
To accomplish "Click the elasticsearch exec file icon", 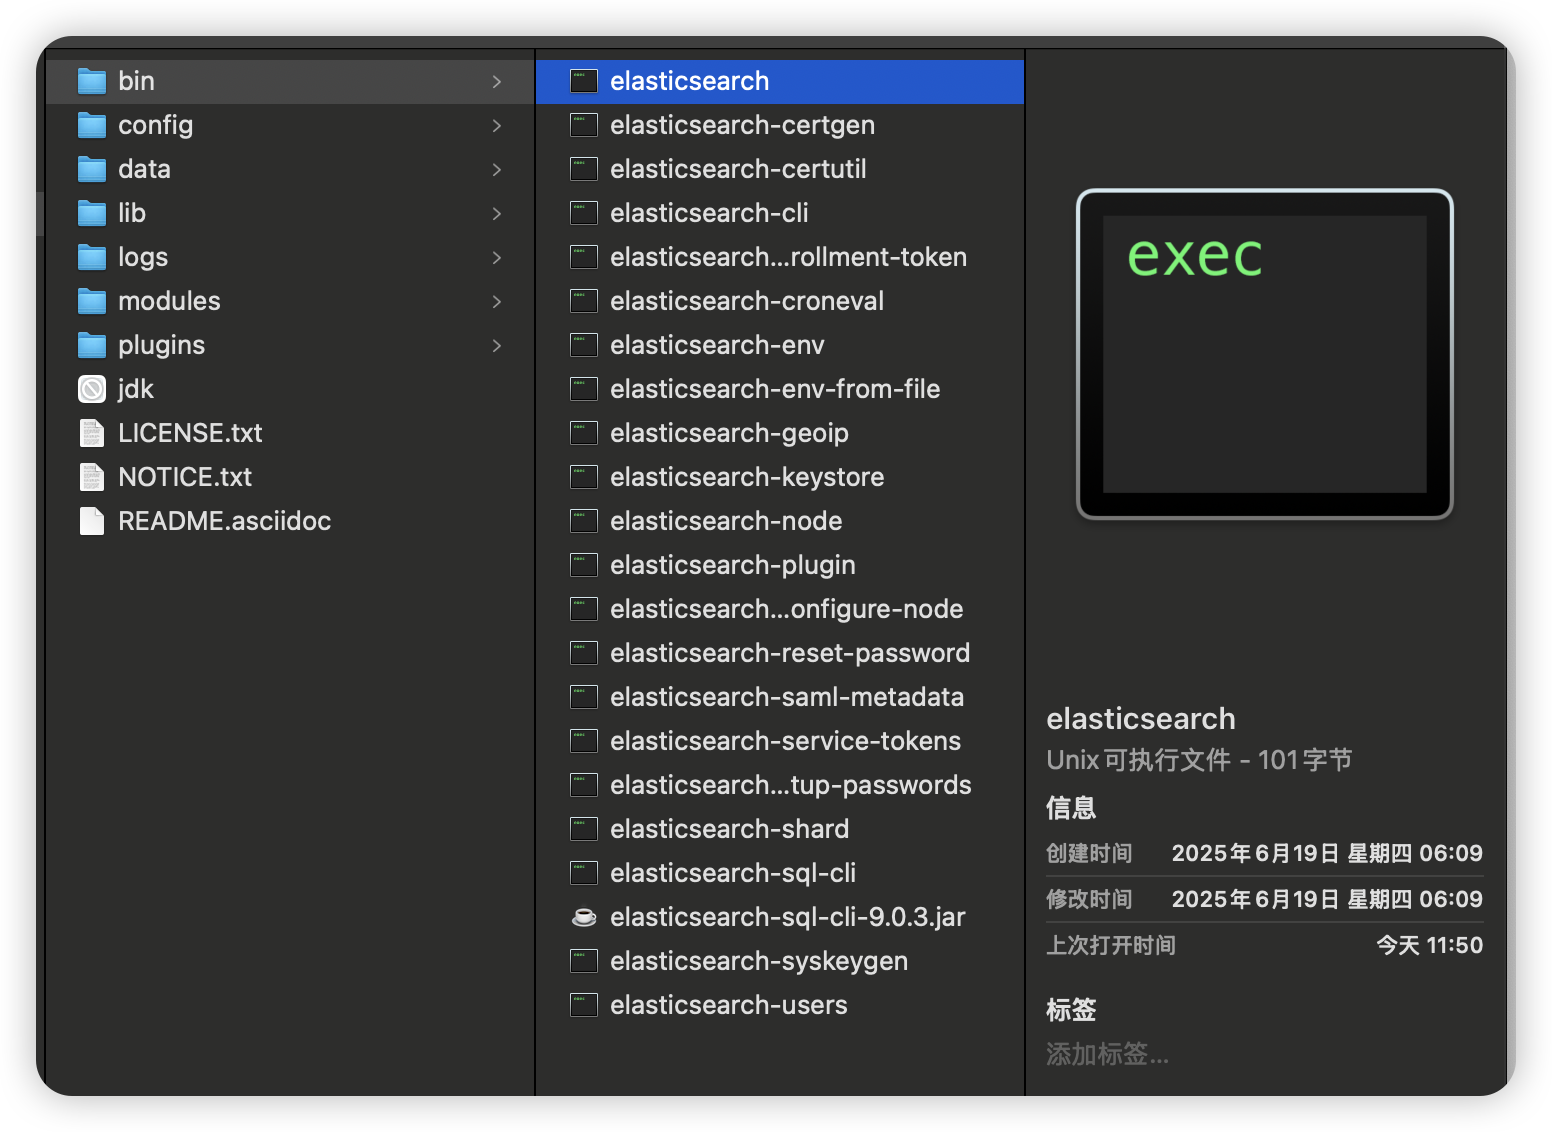I will tap(584, 81).
